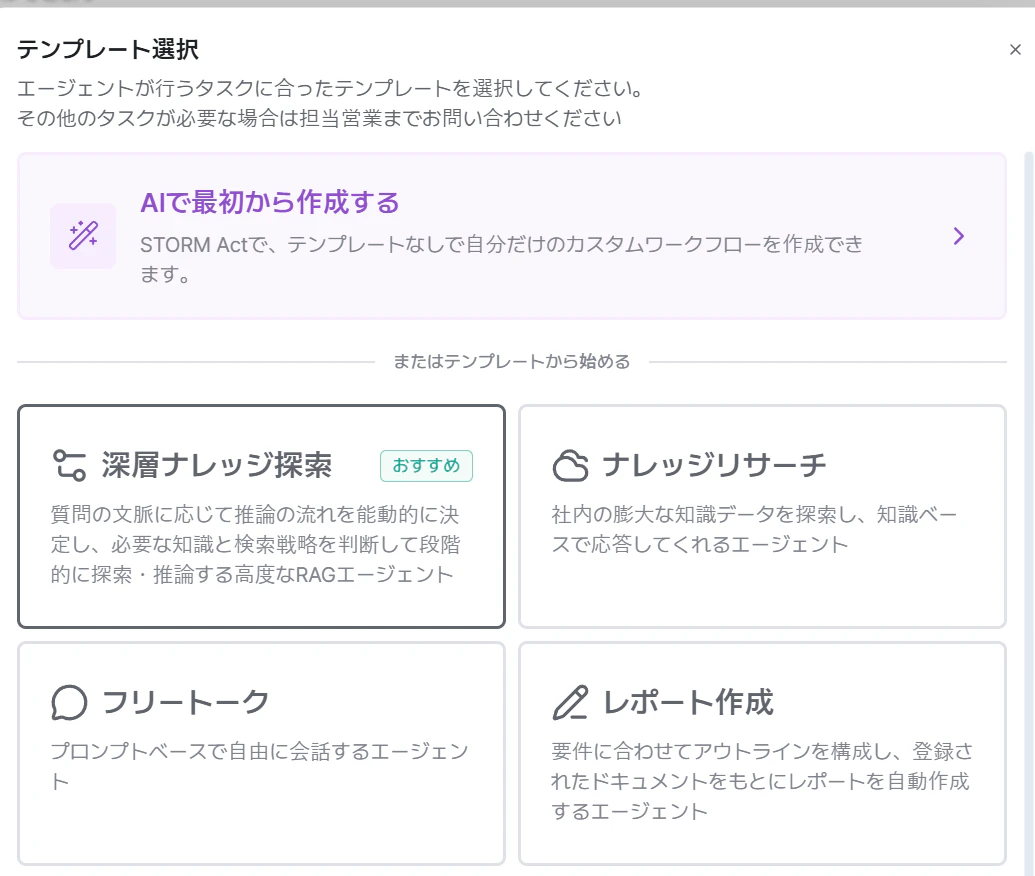Click the template dialog vertical scrollbar
1035x876 pixels.
1028,514
